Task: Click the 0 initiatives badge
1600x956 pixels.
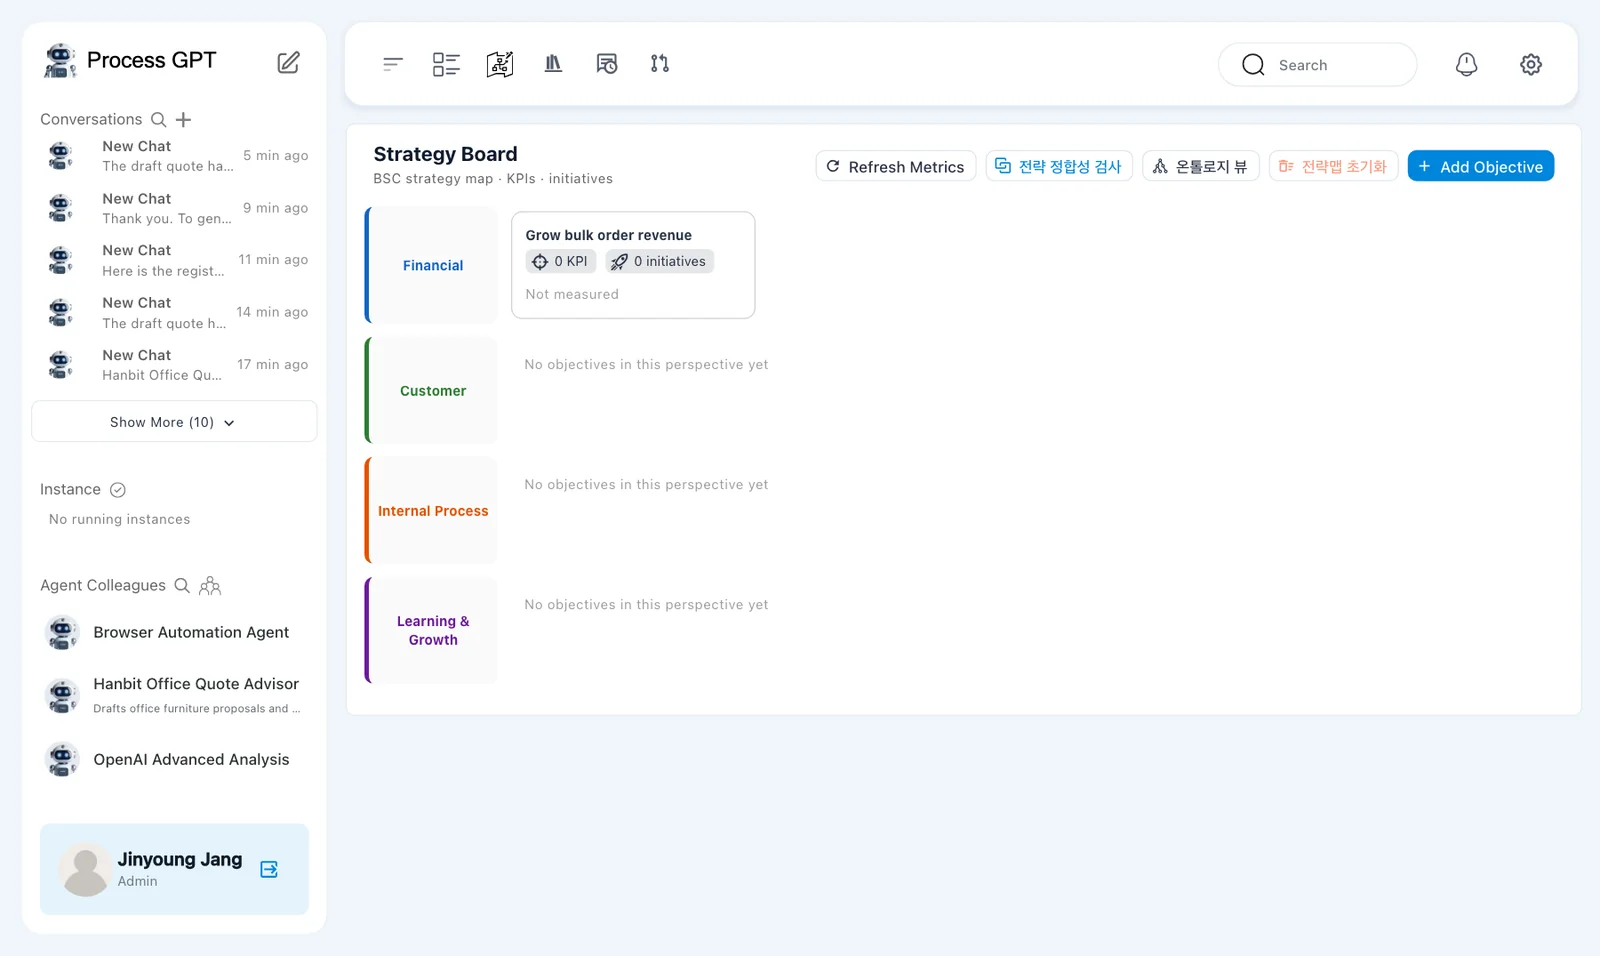Action: click(659, 261)
